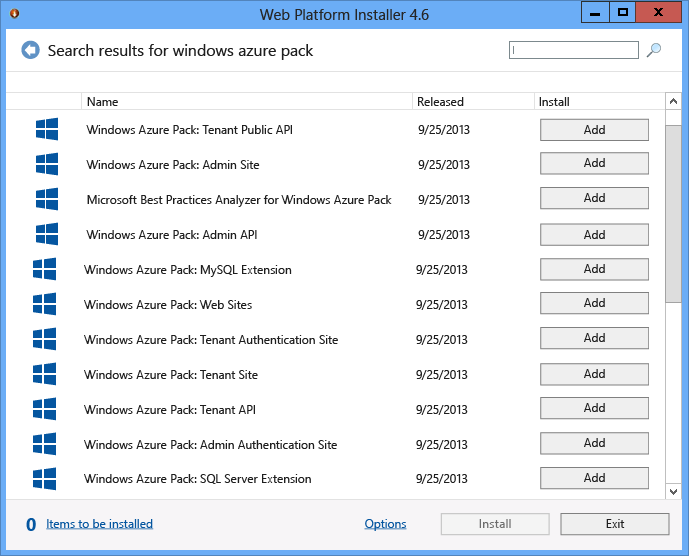Click the 0 items count number
The height and width of the screenshot is (556, 689).
pyautogui.click(x=31, y=524)
